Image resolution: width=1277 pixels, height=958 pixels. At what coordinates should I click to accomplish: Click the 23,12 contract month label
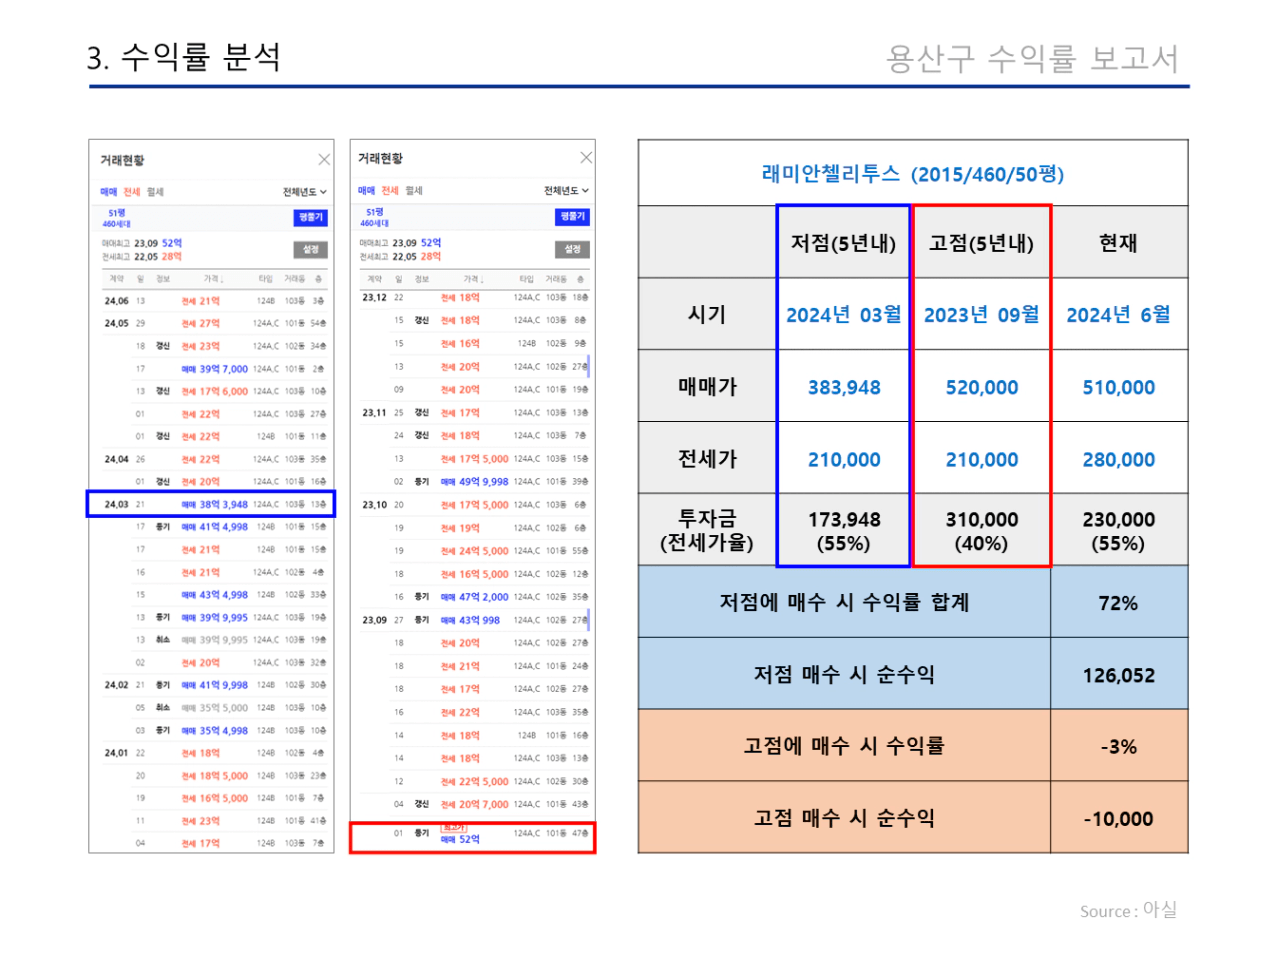point(374,298)
